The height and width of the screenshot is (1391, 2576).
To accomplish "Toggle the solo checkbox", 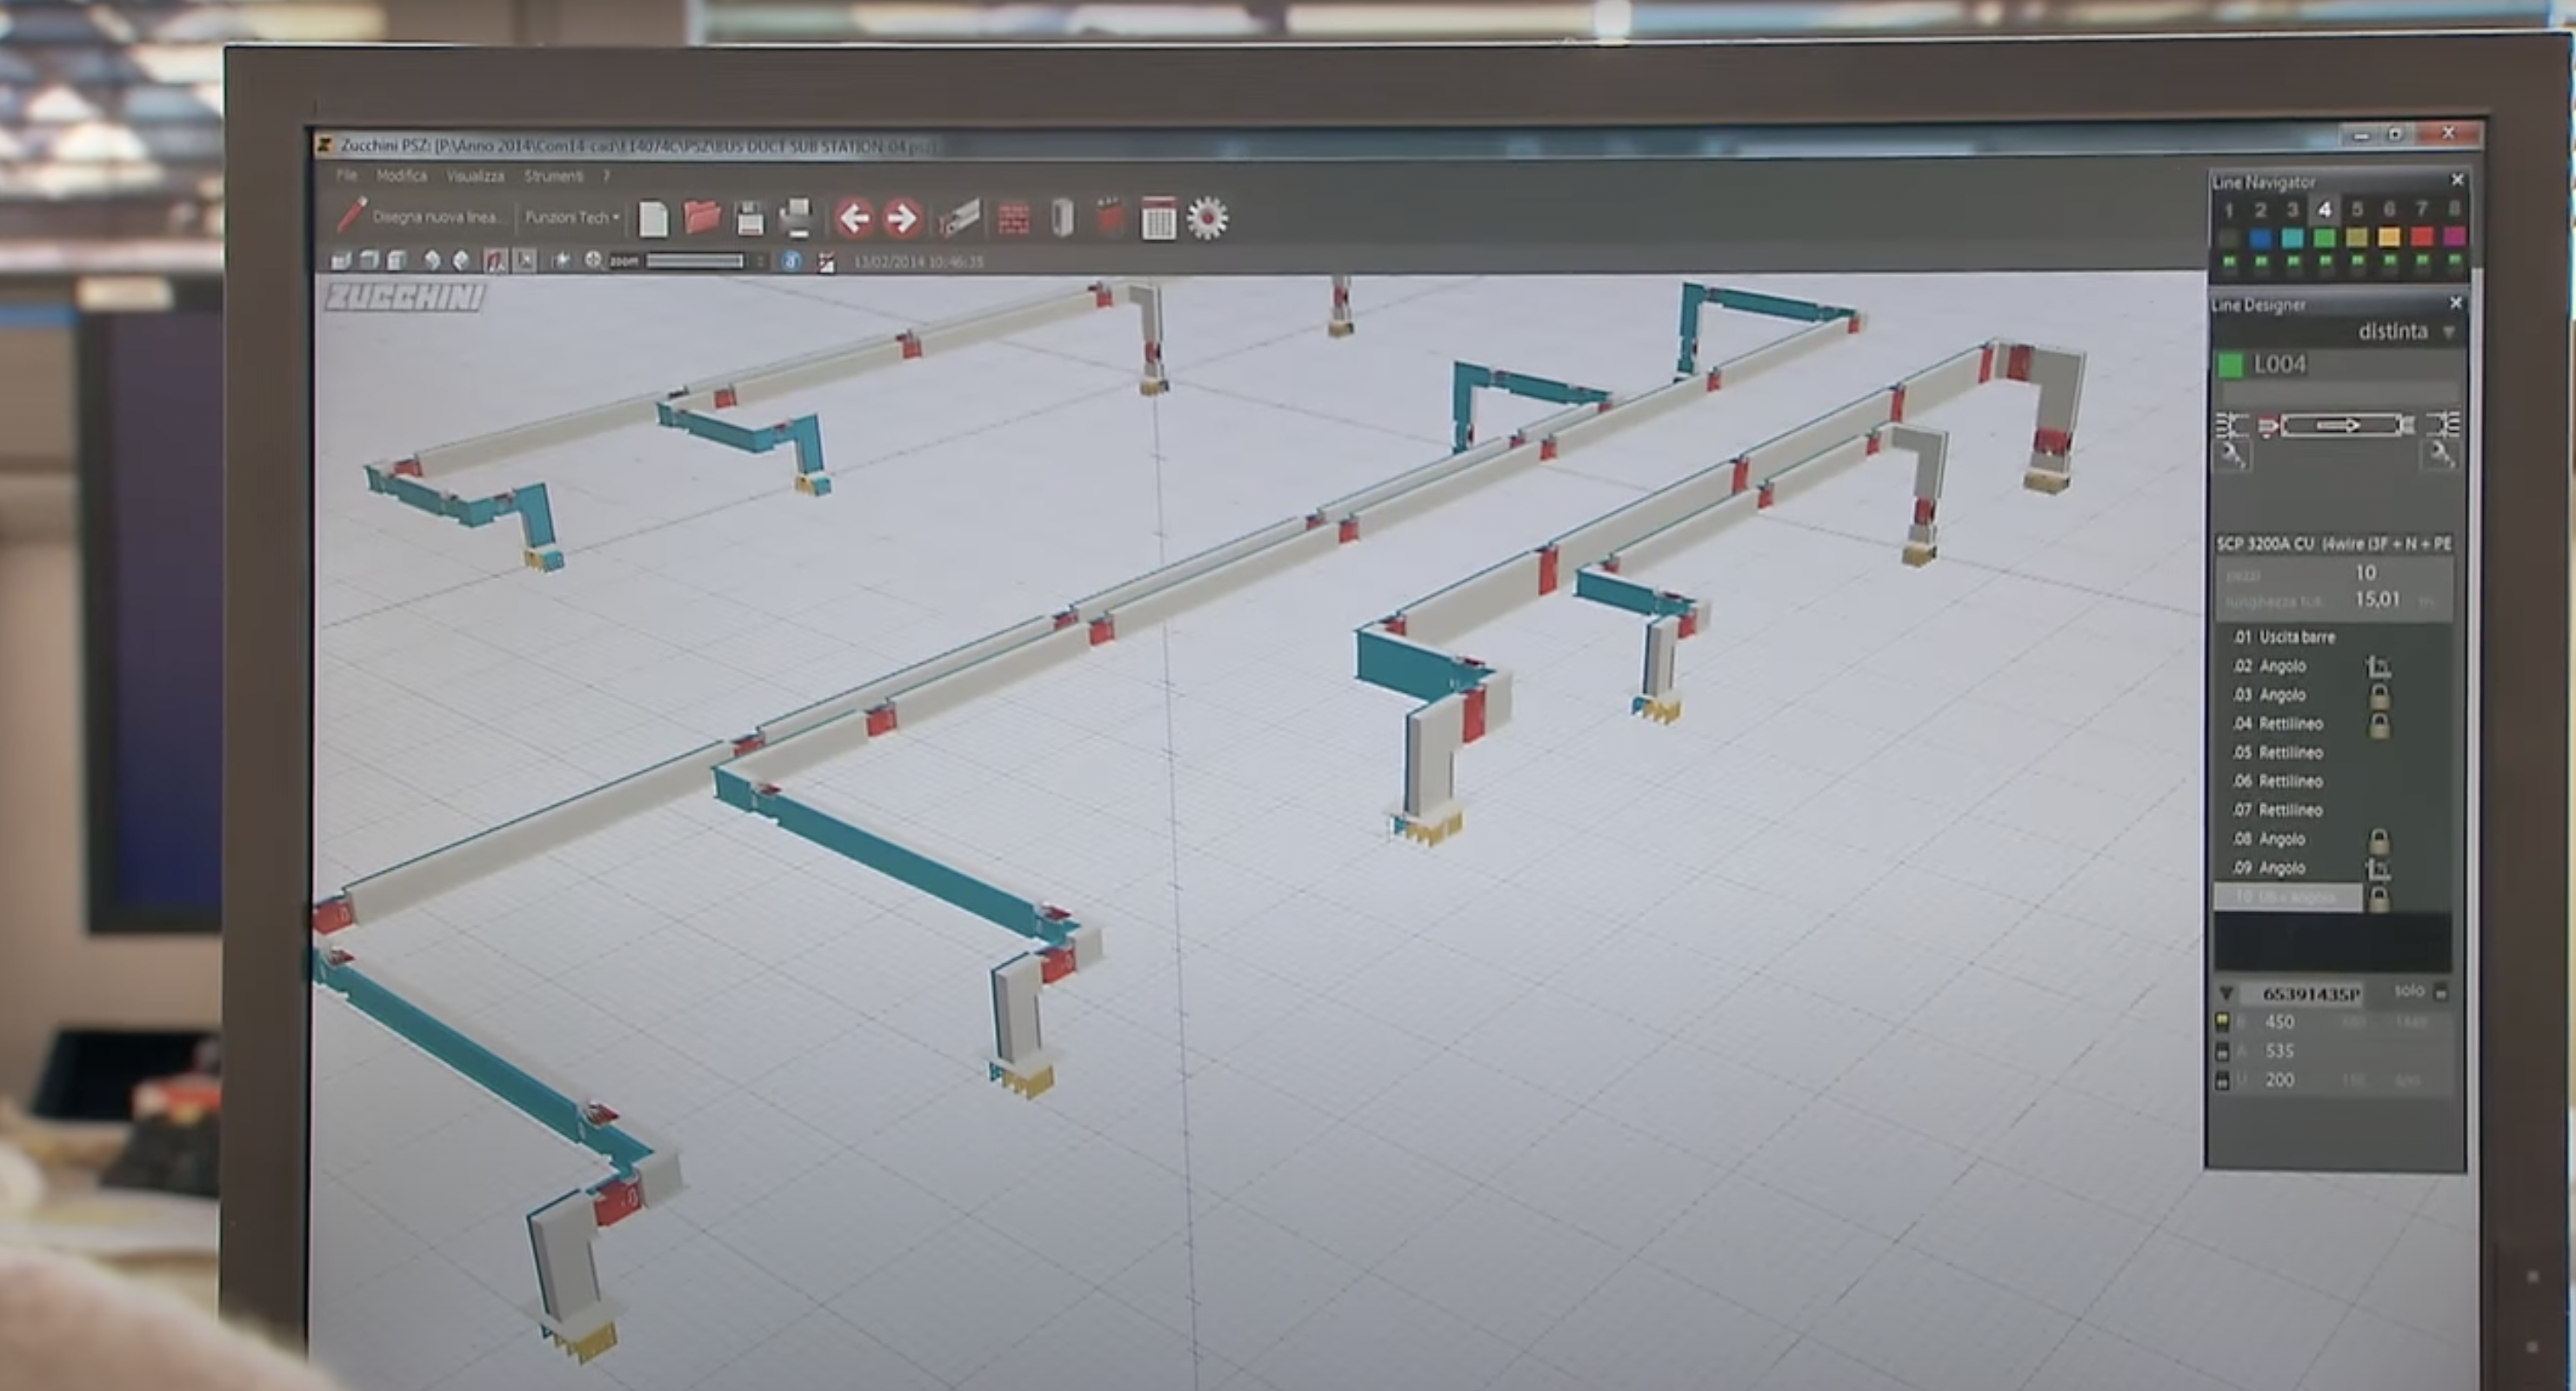I will click(2440, 993).
